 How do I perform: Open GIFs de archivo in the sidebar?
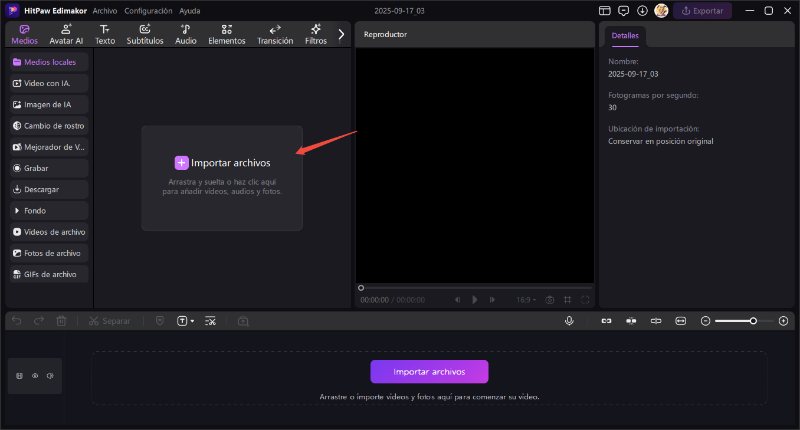pyautogui.click(x=49, y=274)
